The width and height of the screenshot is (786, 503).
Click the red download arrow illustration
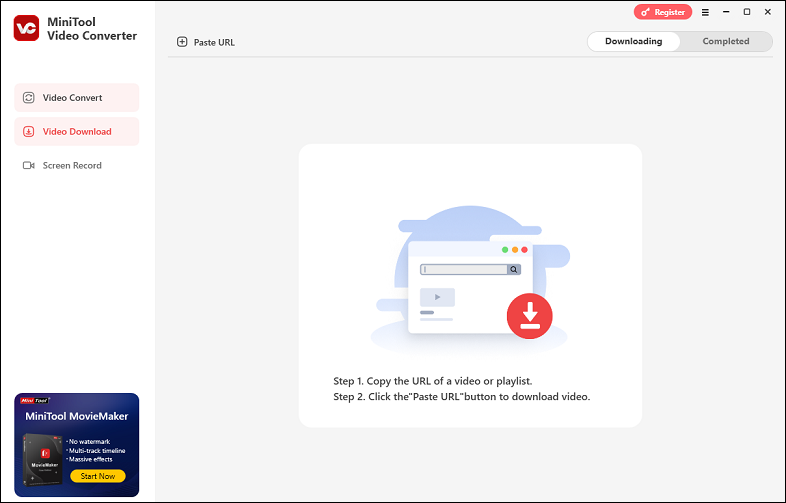(x=530, y=316)
